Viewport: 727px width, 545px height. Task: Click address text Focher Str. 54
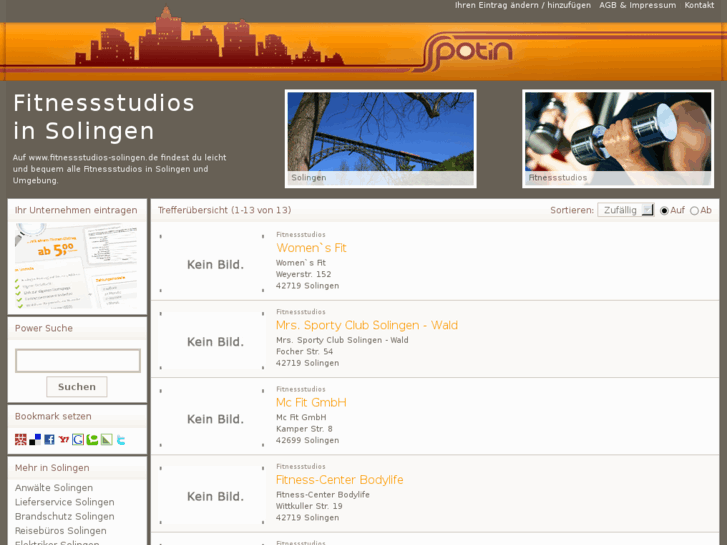tap(305, 352)
